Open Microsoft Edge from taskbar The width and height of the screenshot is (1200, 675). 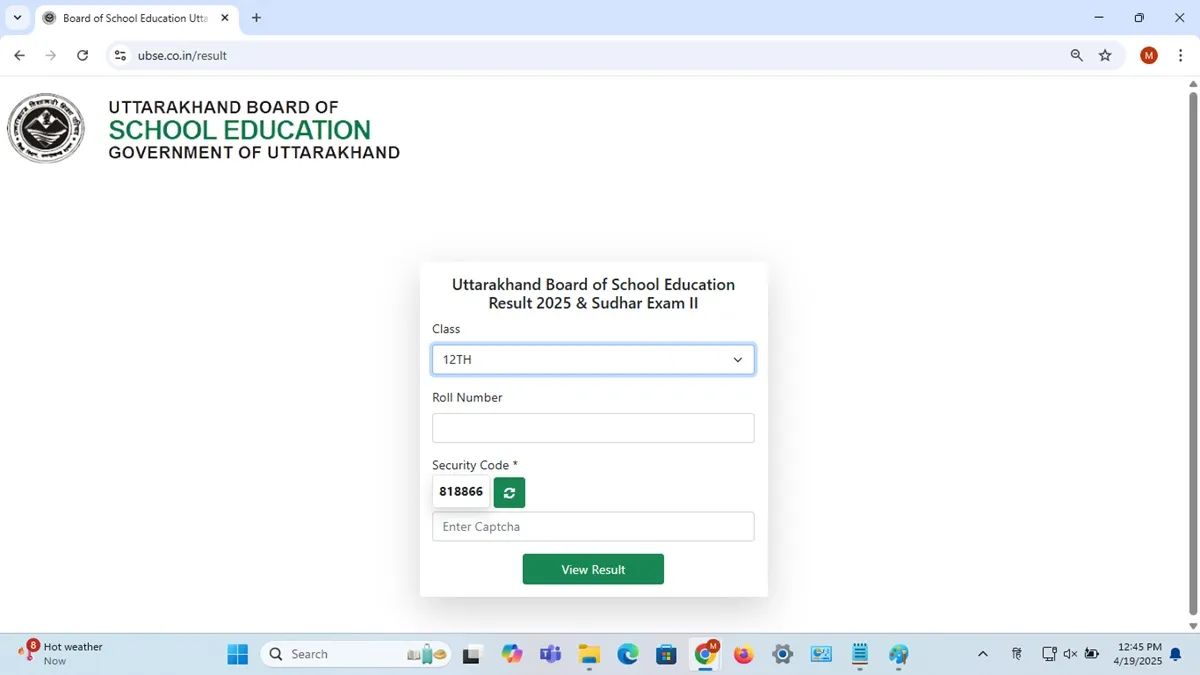tap(627, 654)
